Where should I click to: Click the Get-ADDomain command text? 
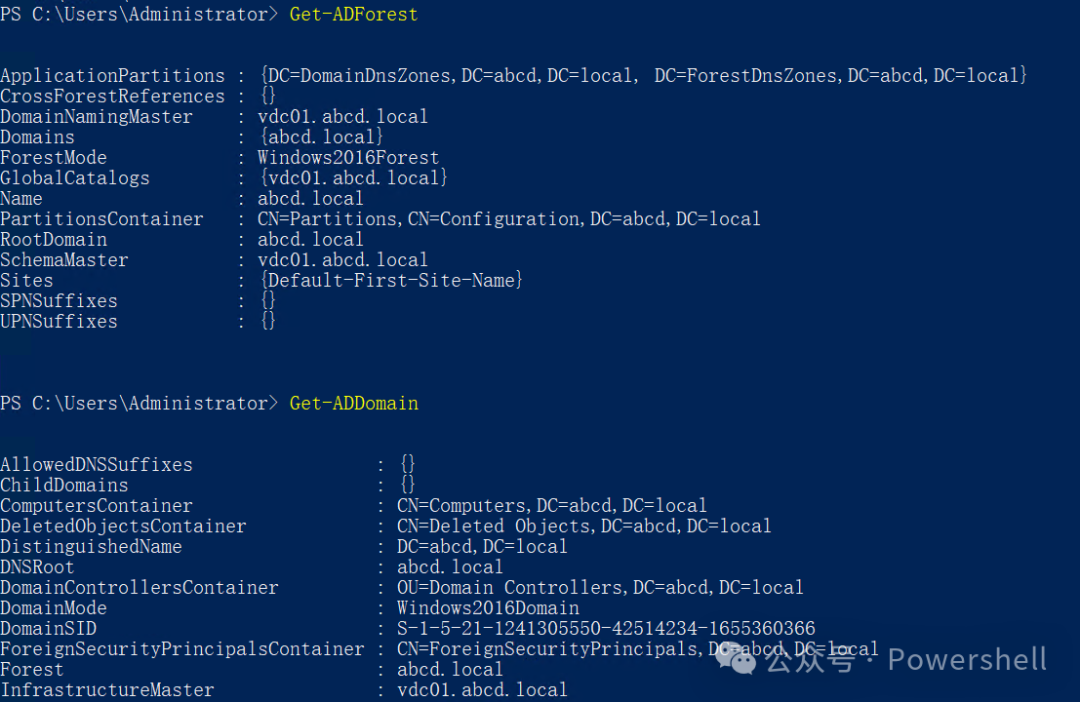[x=353, y=404]
